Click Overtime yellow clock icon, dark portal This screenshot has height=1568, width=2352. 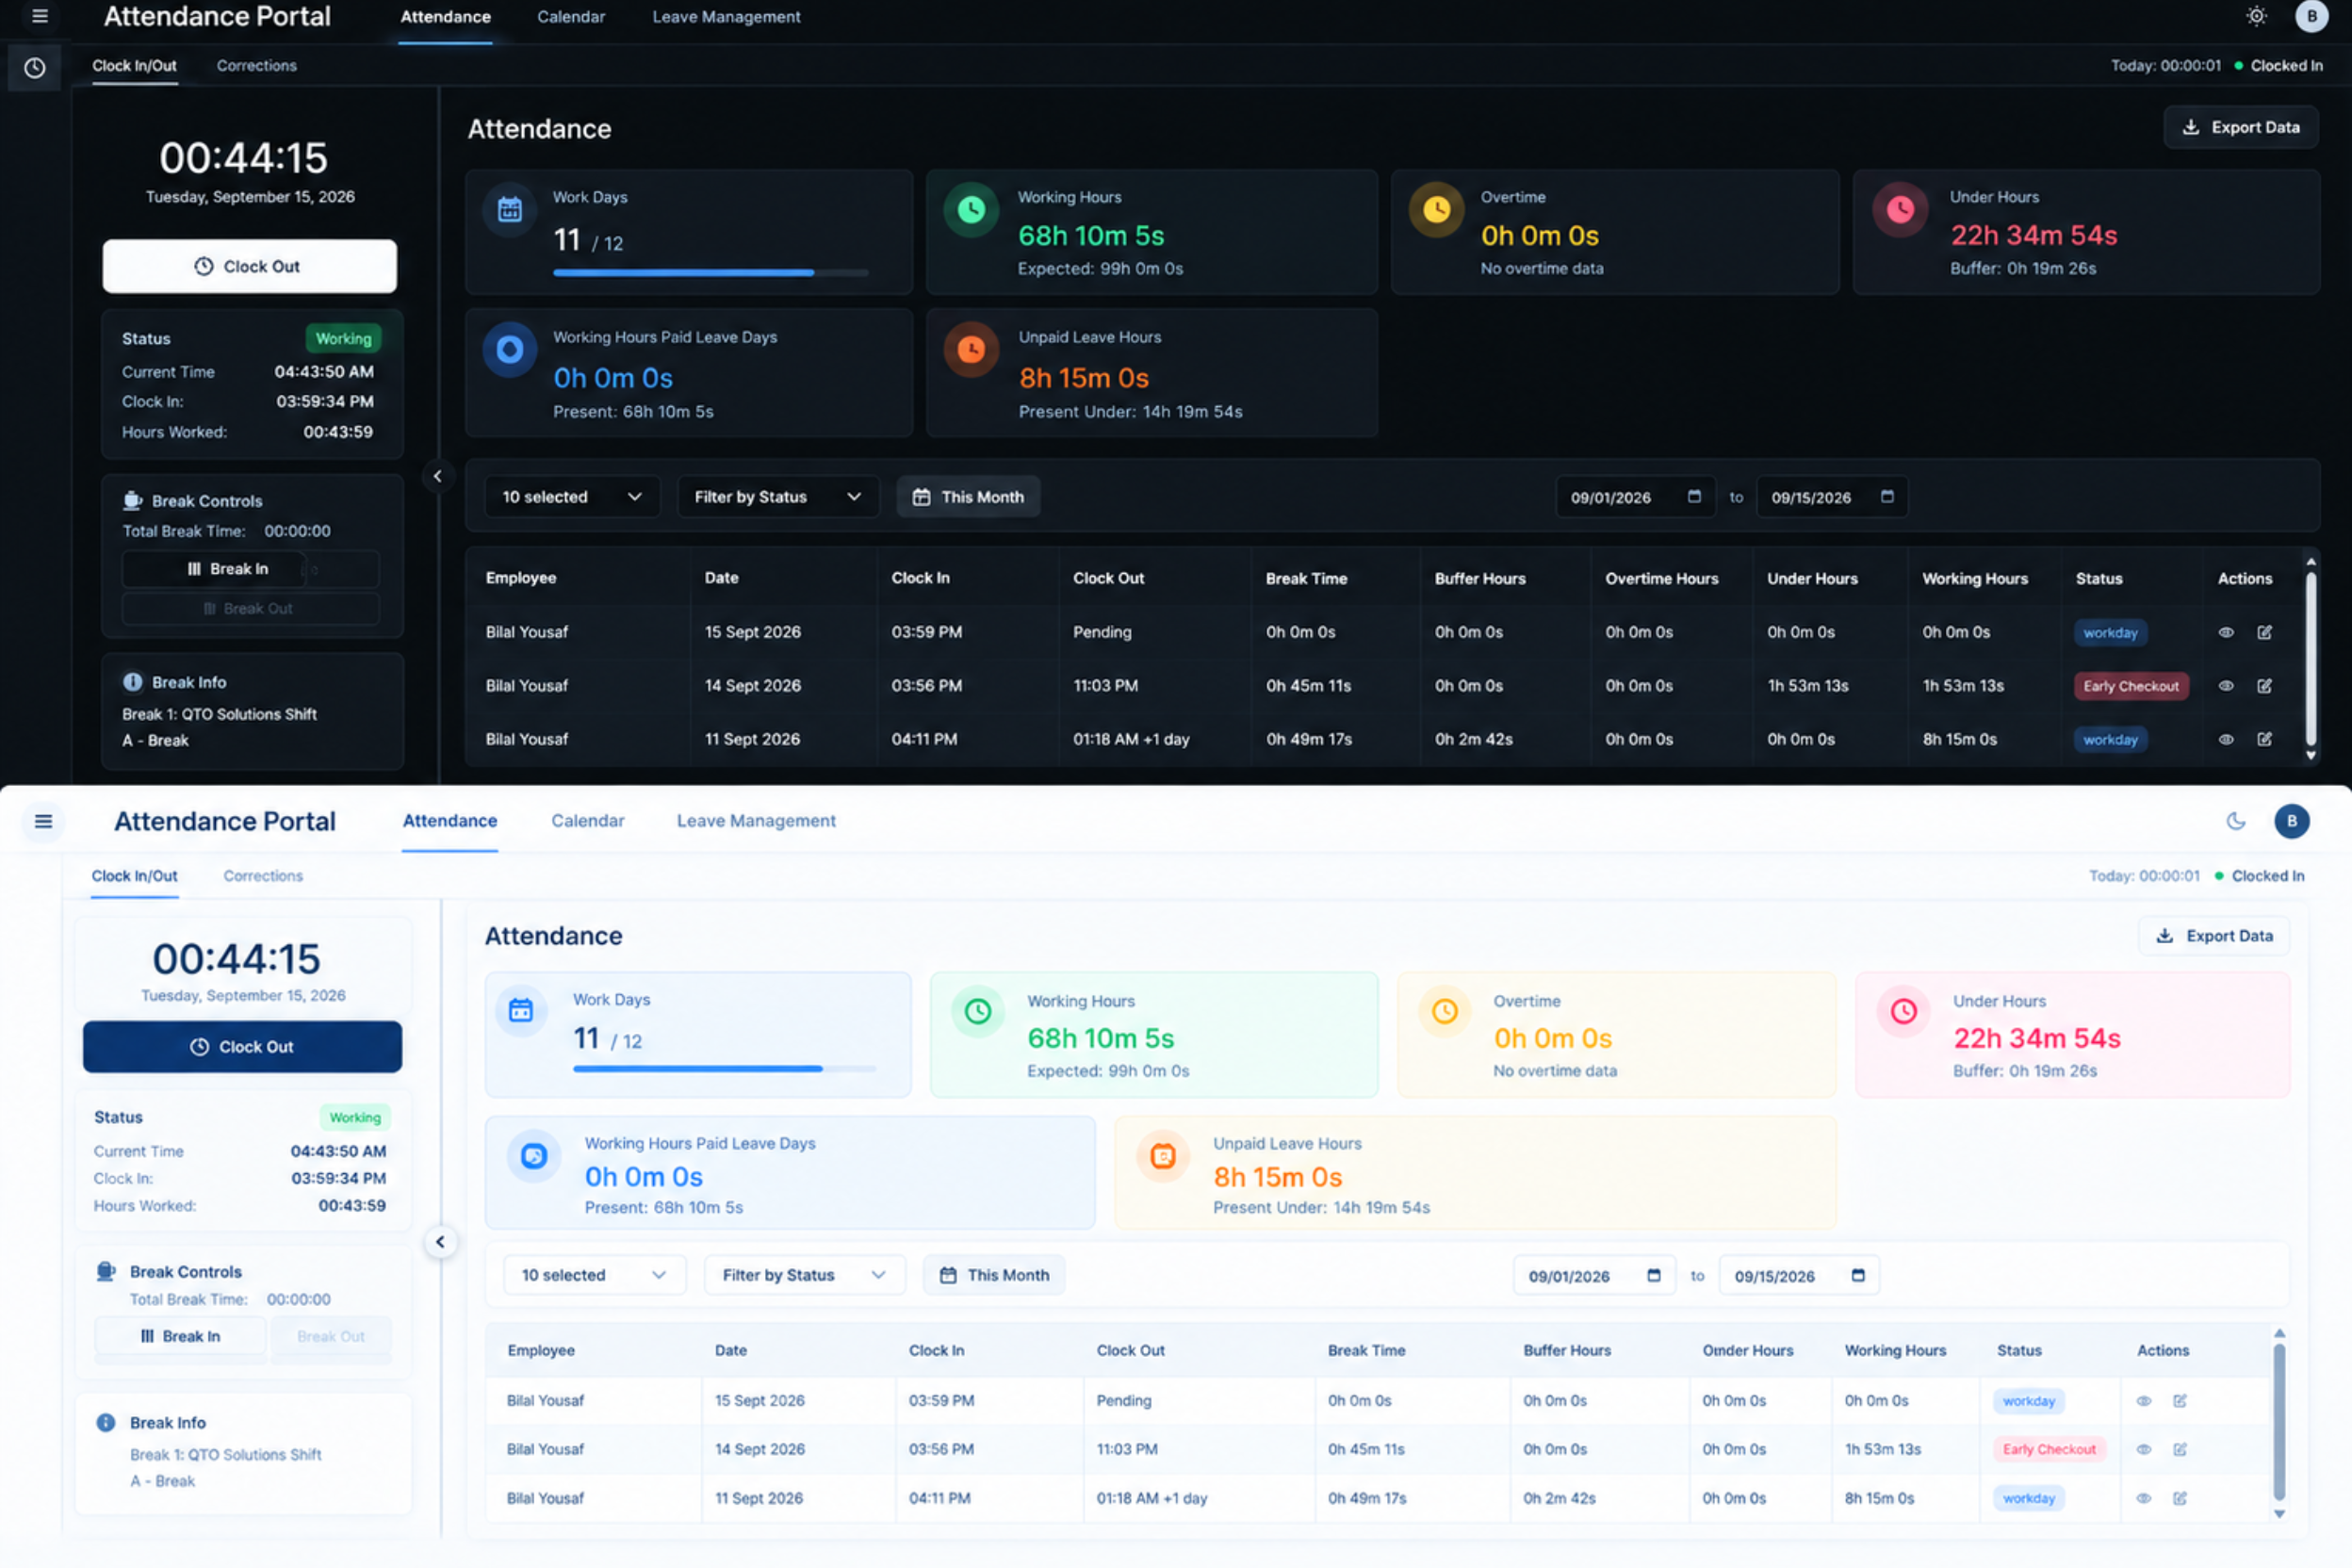pos(1437,209)
